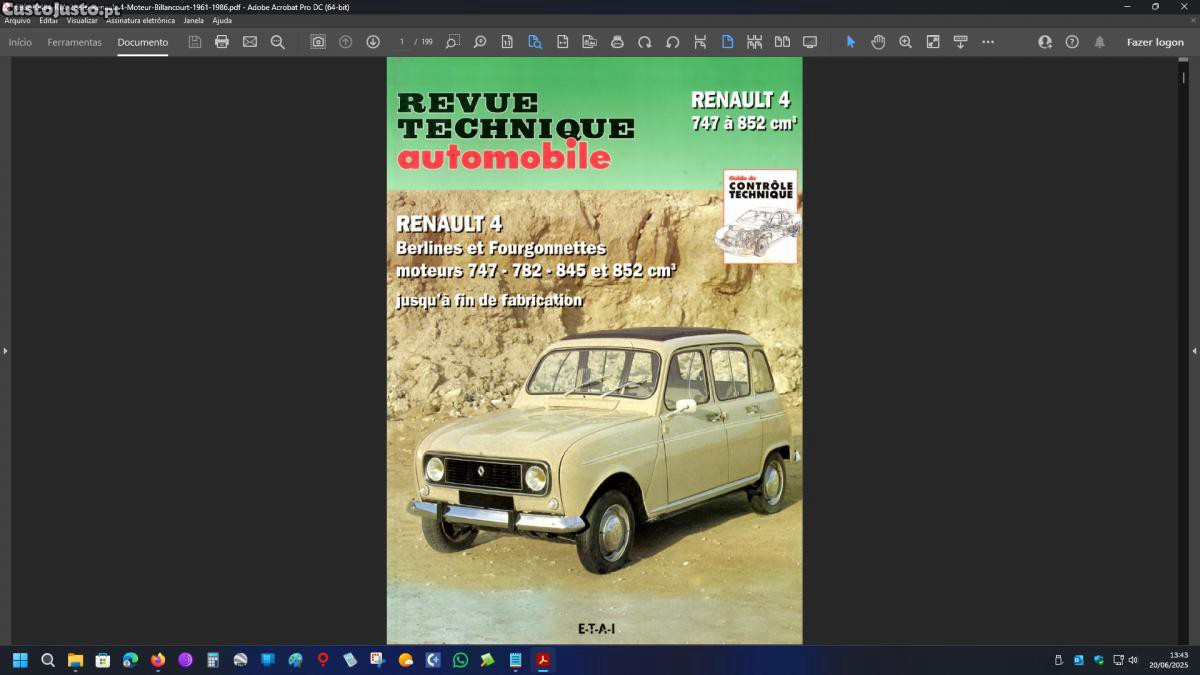The width and height of the screenshot is (1200, 675).
Task: Expand the right tools pane arrow
Action: (1194, 351)
